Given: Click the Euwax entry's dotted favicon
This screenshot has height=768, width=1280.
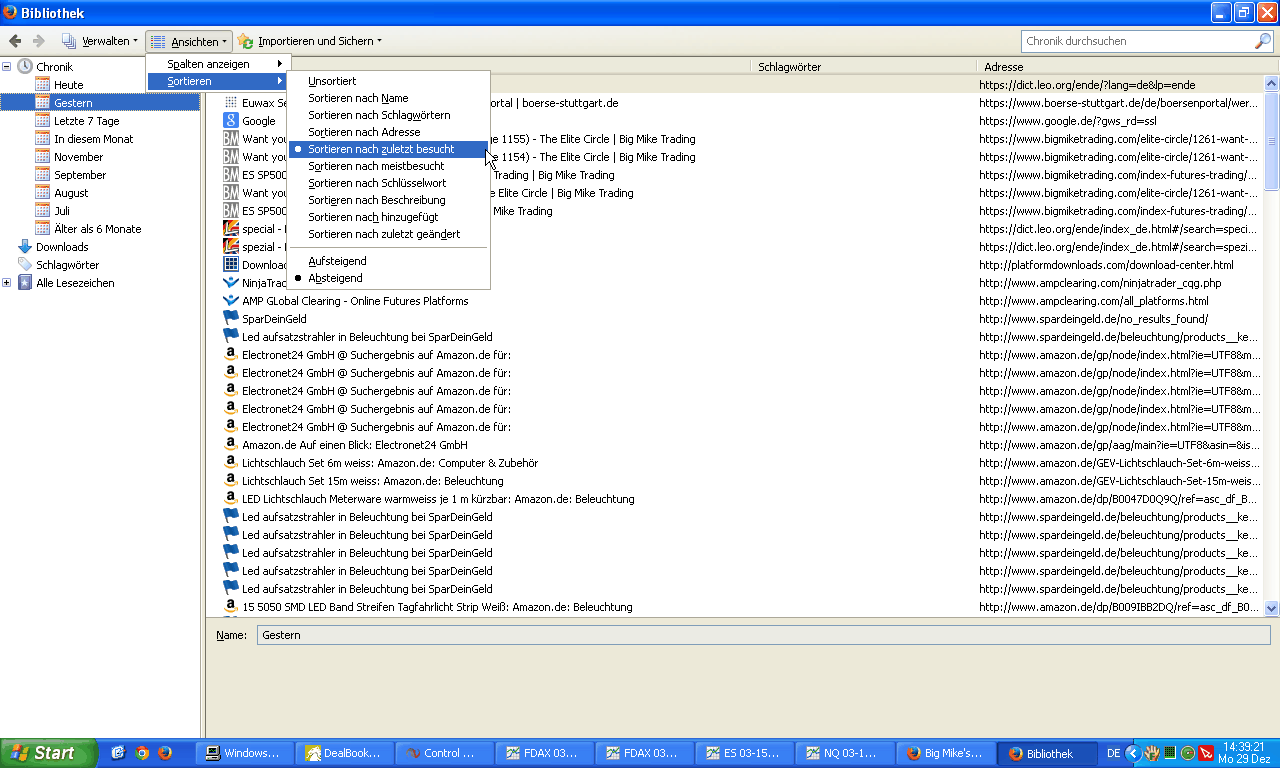Looking at the screenshot, I should point(231,103).
